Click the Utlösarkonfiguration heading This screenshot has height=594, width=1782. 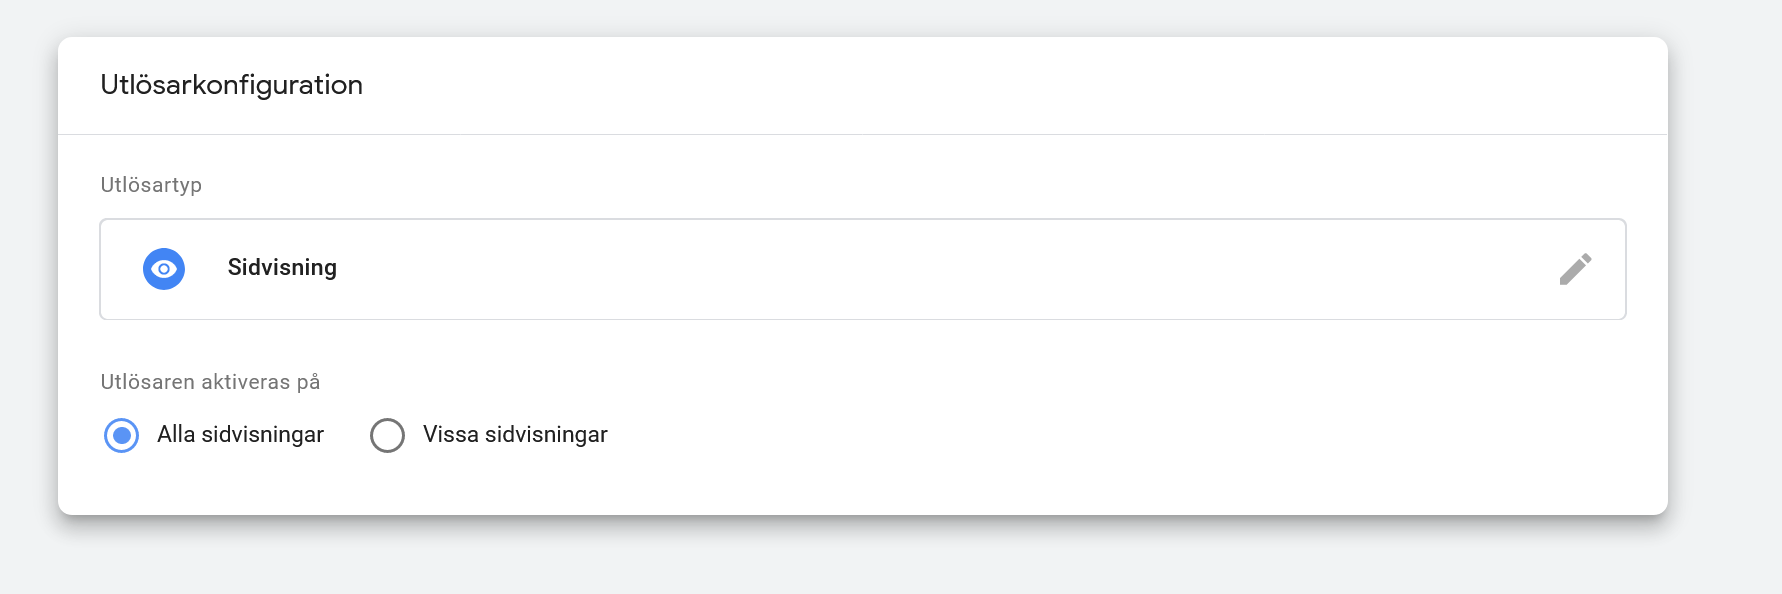click(231, 85)
